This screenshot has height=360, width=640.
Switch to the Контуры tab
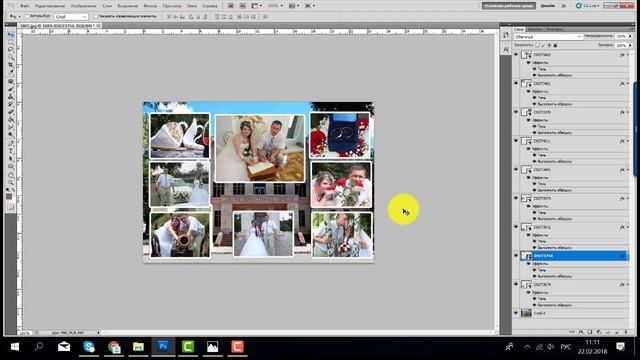coord(555,29)
